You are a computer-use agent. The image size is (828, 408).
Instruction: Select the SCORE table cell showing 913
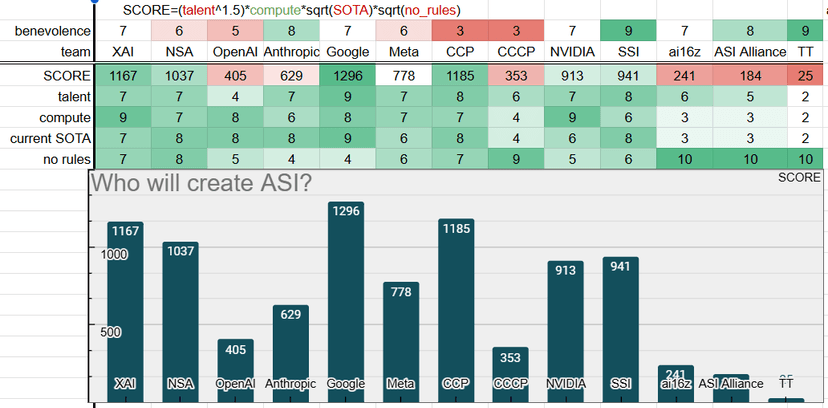click(x=572, y=76)
